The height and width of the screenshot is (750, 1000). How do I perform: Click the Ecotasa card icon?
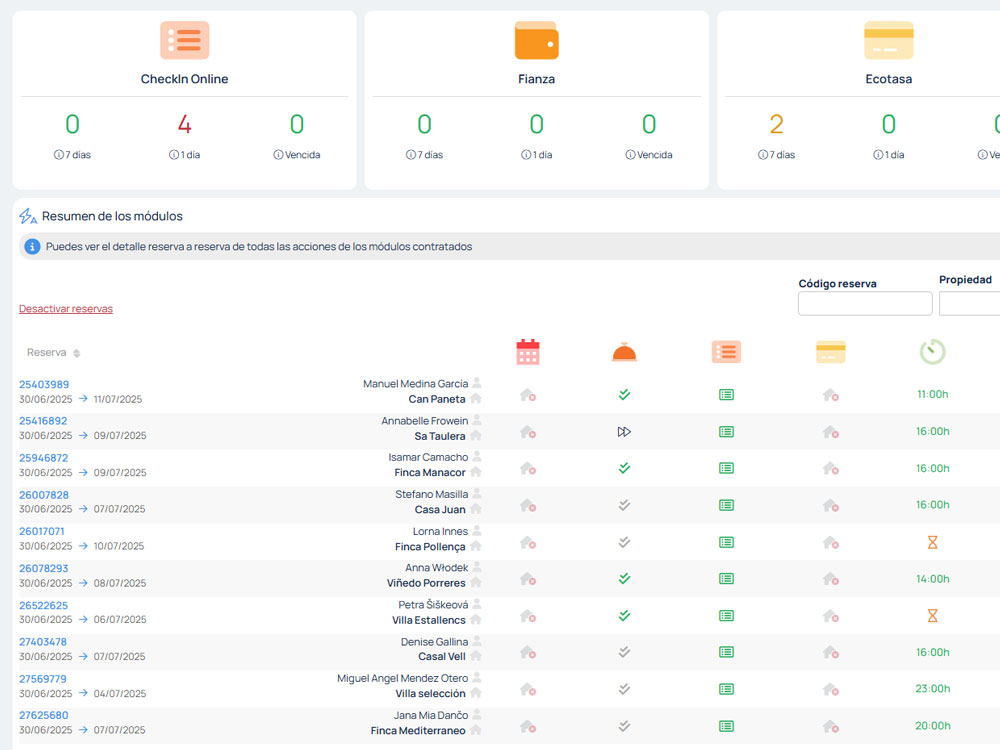[888, 40]
